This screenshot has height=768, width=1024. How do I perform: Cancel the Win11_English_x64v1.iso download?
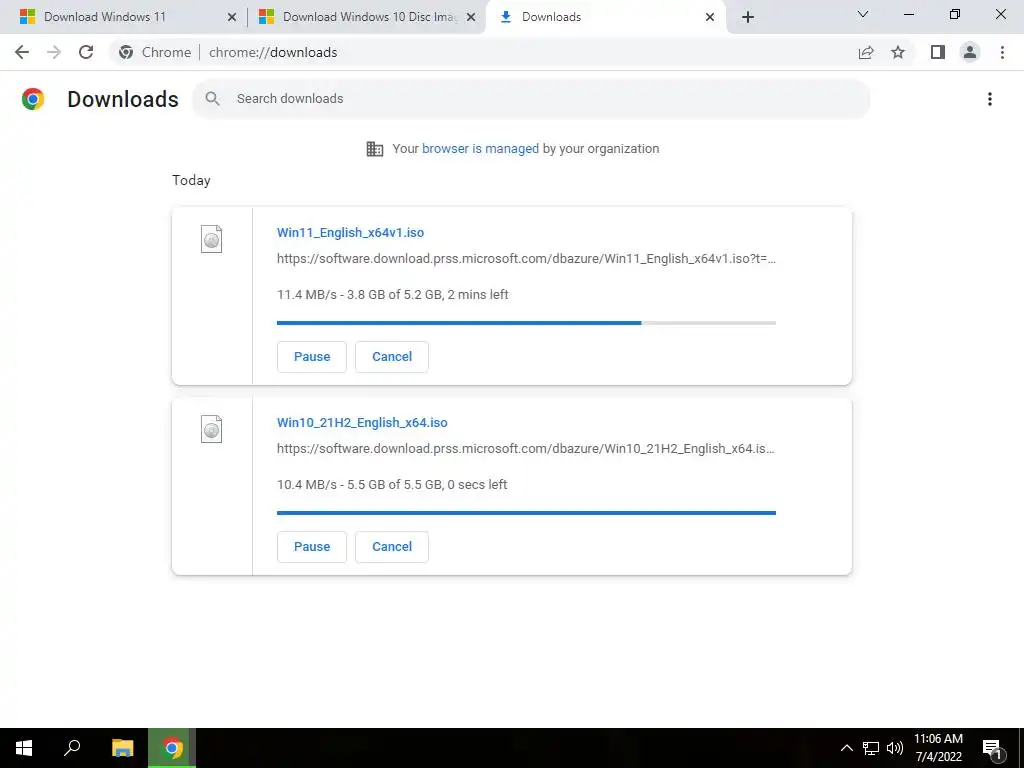392,357
